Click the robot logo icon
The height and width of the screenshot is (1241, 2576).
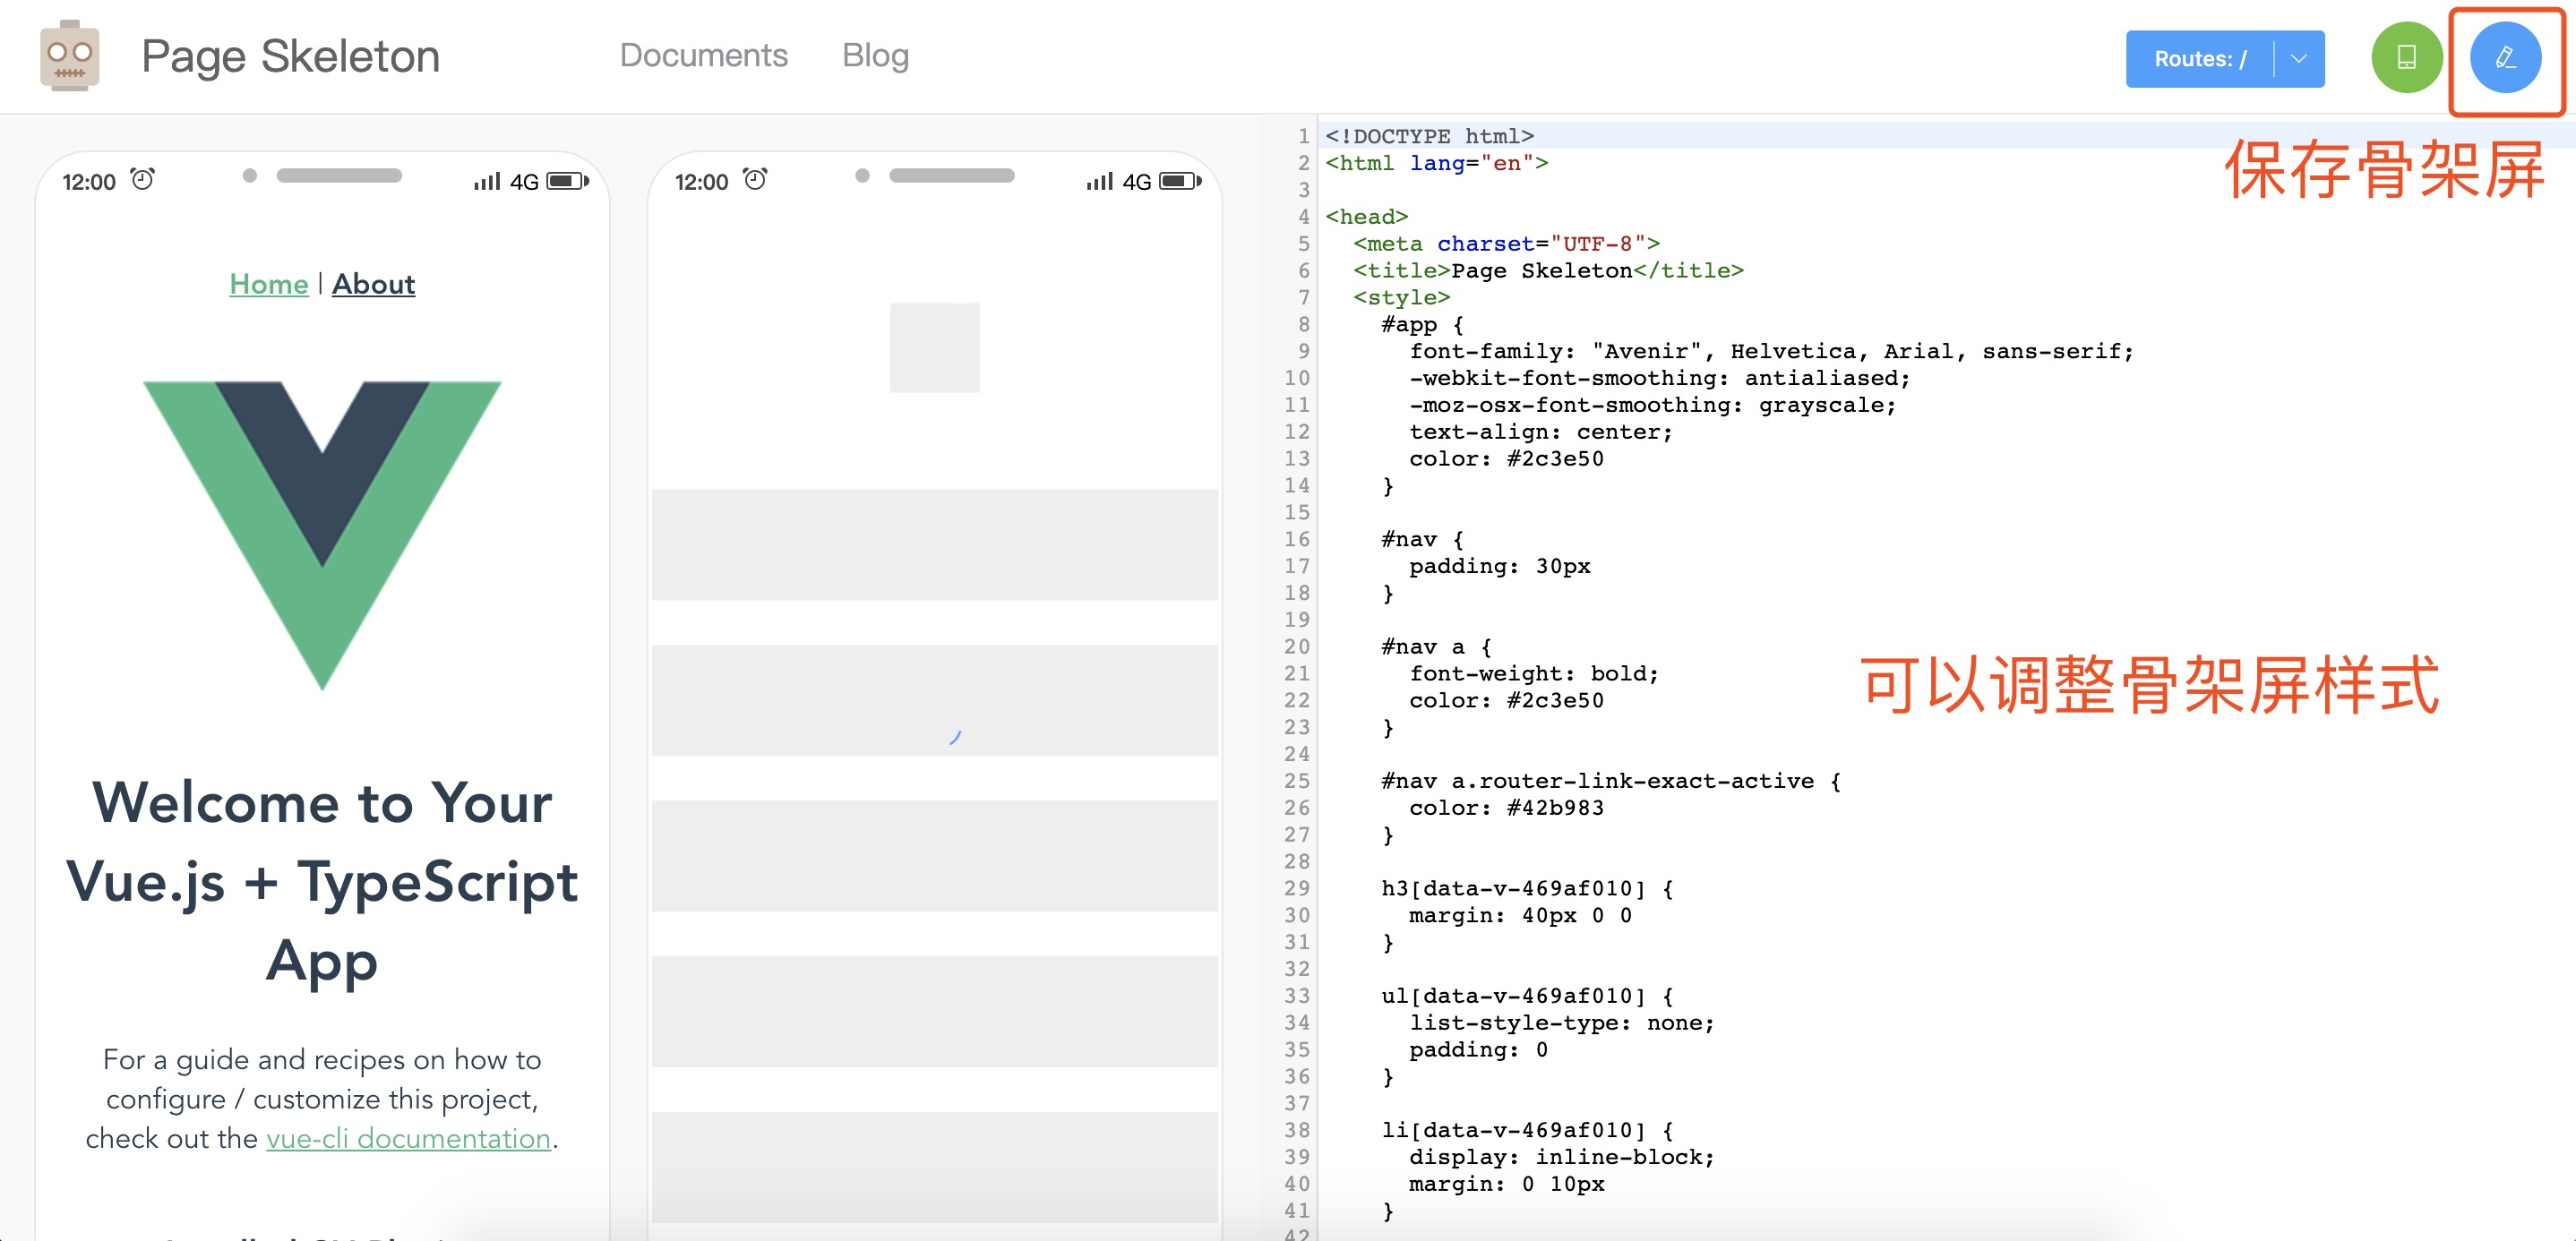[69, 56]
